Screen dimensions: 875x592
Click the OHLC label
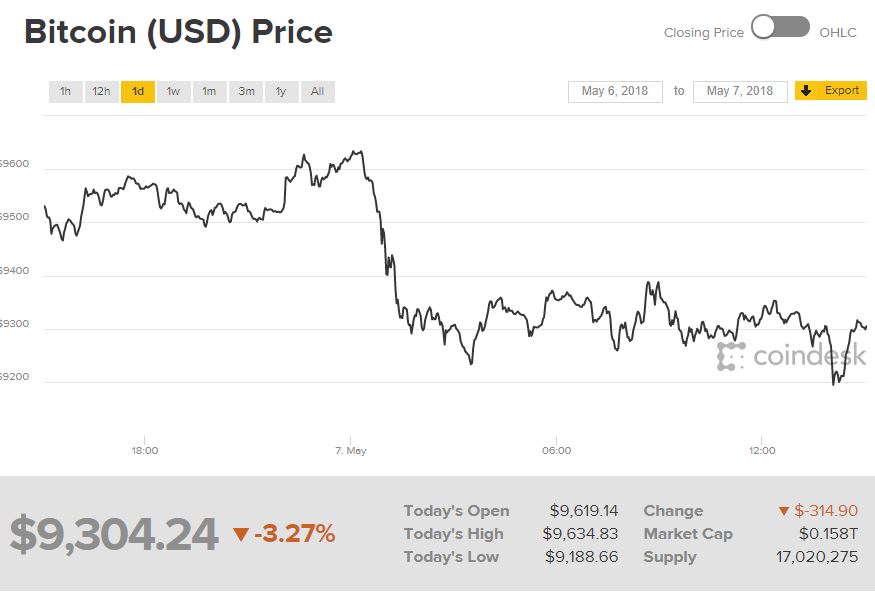coord(838,33)
